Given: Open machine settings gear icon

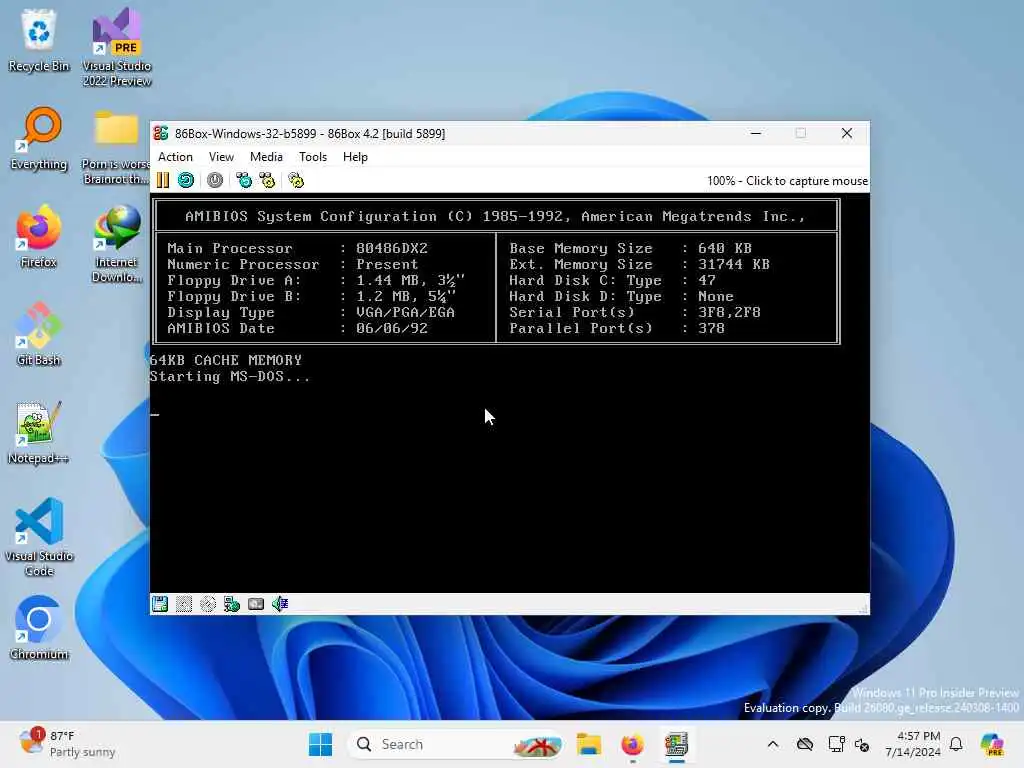Looking at the screenshot, I should pos(296,180).
